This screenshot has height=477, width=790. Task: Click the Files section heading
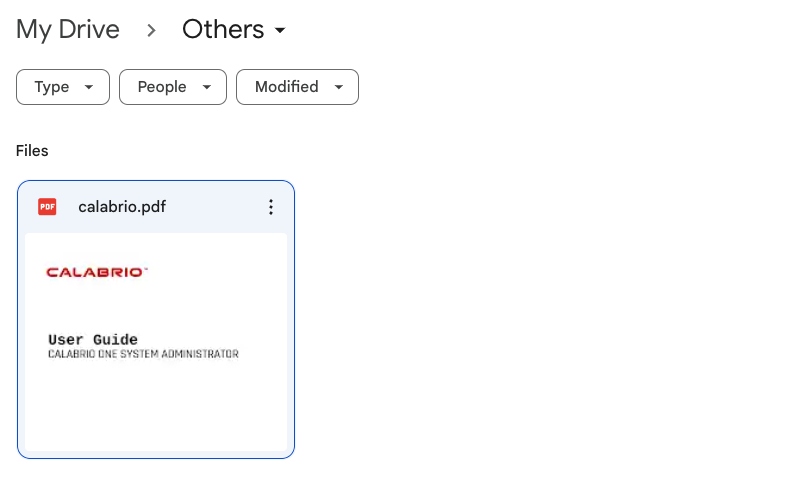pos(32,151)
